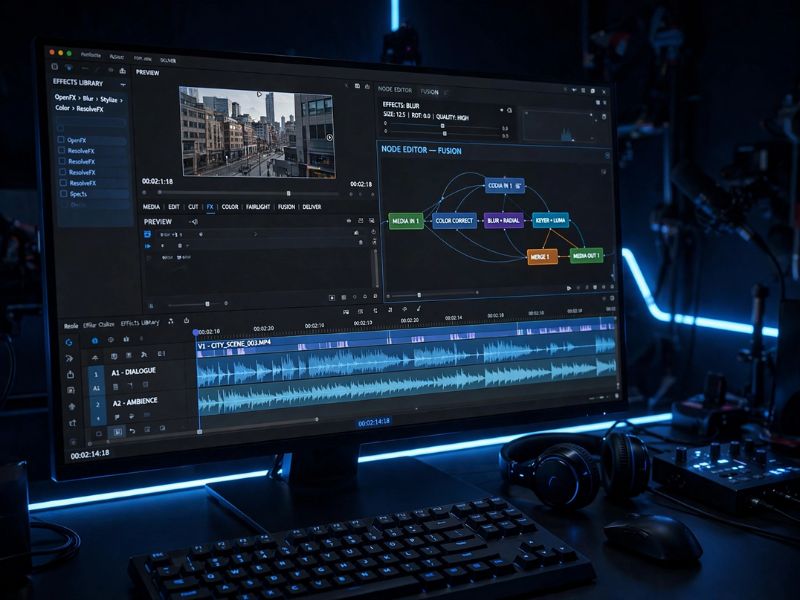Click the blur Size slider handle
This screenshot has height=600, width=800.
click(442, 126)
